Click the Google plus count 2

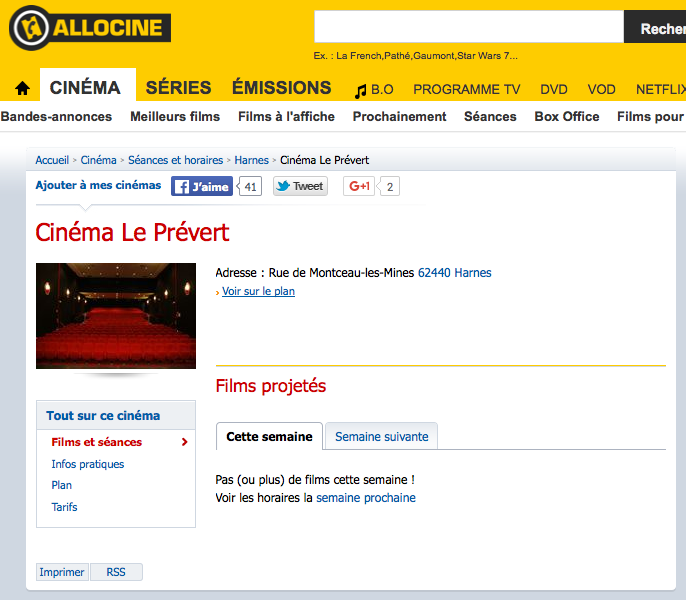click(390, 187)
